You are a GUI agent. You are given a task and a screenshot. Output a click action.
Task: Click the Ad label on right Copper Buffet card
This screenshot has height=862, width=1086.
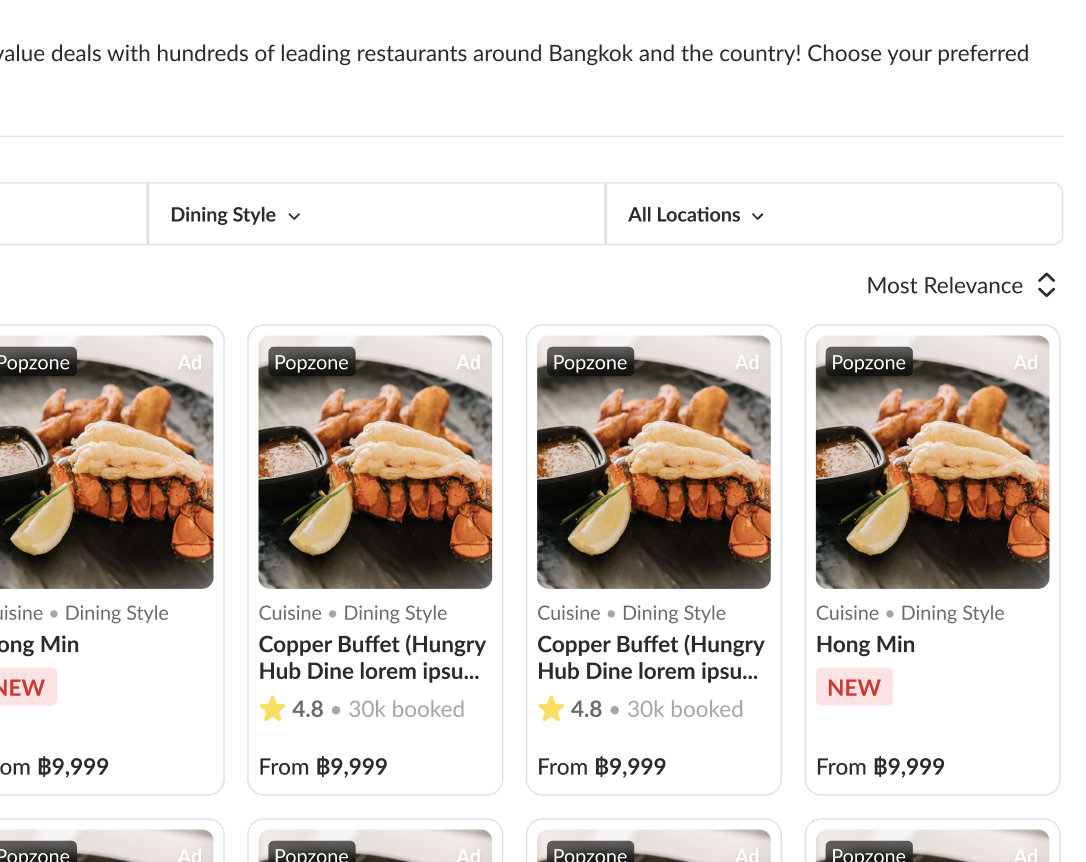coord(747,362)
